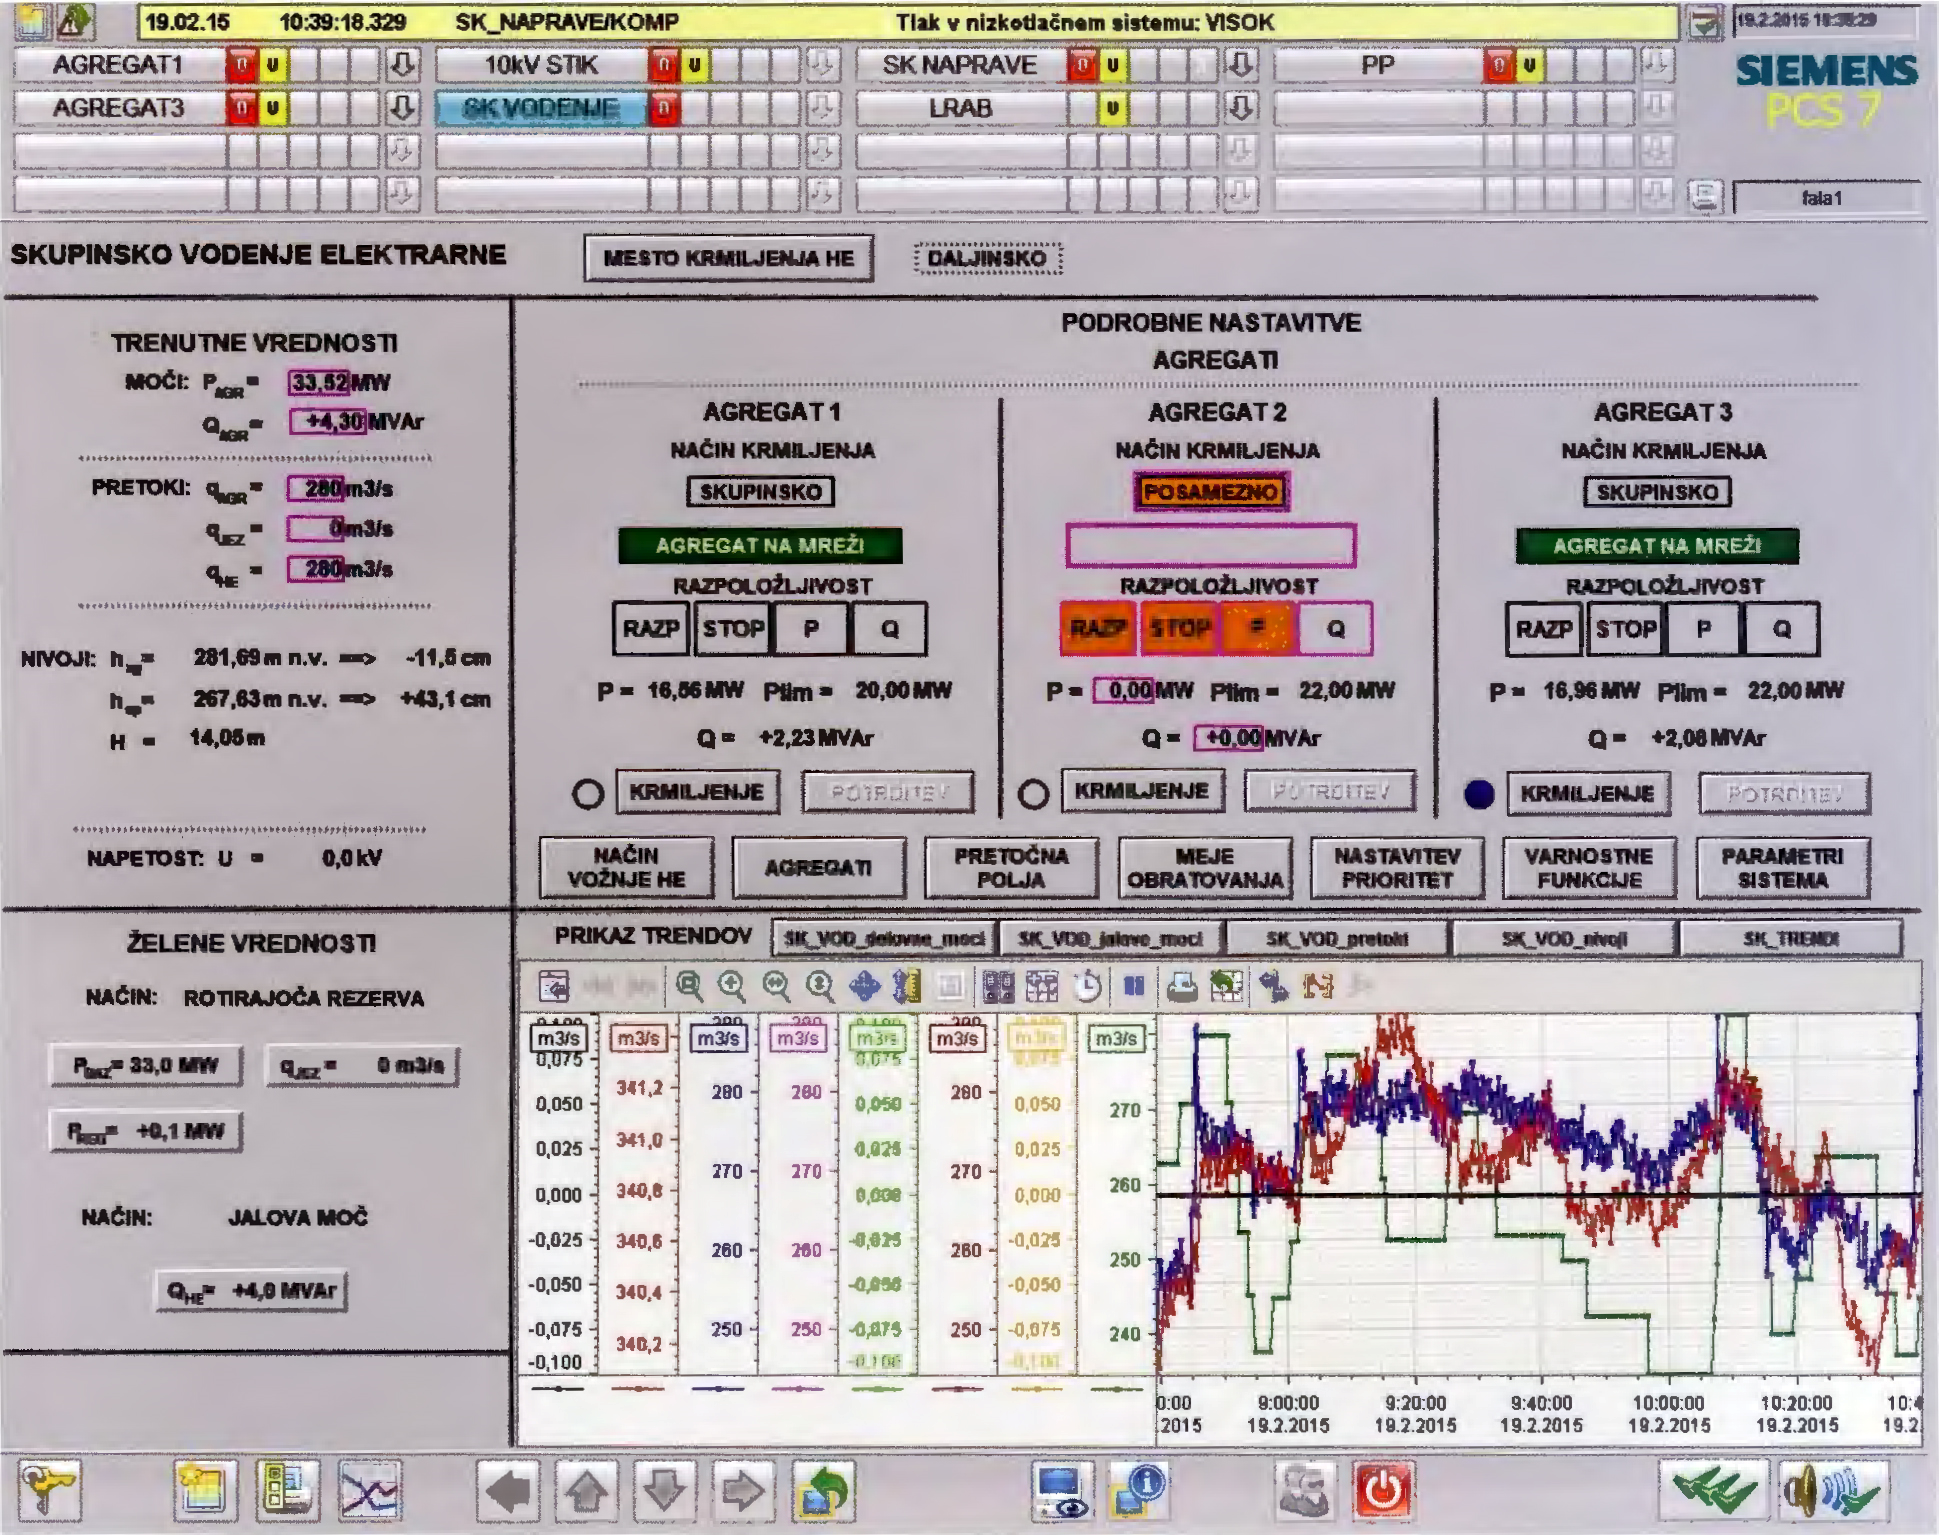The height and width of the screenshot is (1535, 1939).
Task: Toggle the filled Agregat 3 KRMILJENJE radio circle
Action: [x=1479, y=794]
